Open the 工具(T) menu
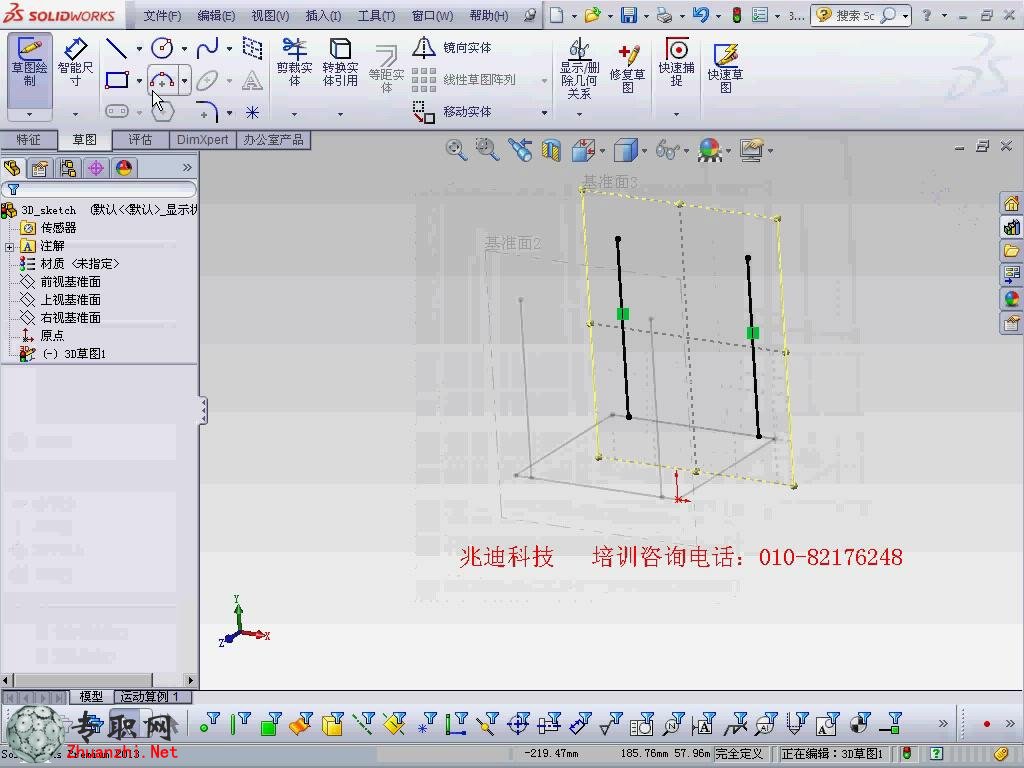 [376, 16]
